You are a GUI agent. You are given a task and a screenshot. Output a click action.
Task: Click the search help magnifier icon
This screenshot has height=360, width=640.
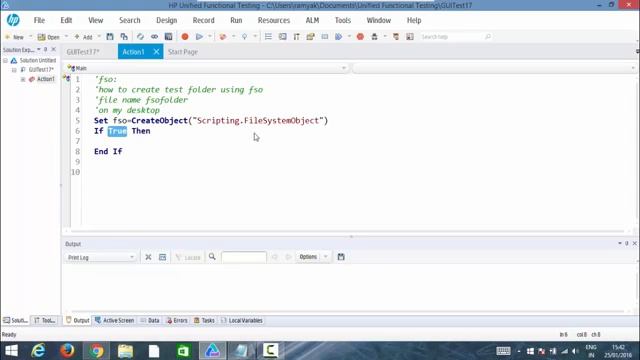[488, 37]
